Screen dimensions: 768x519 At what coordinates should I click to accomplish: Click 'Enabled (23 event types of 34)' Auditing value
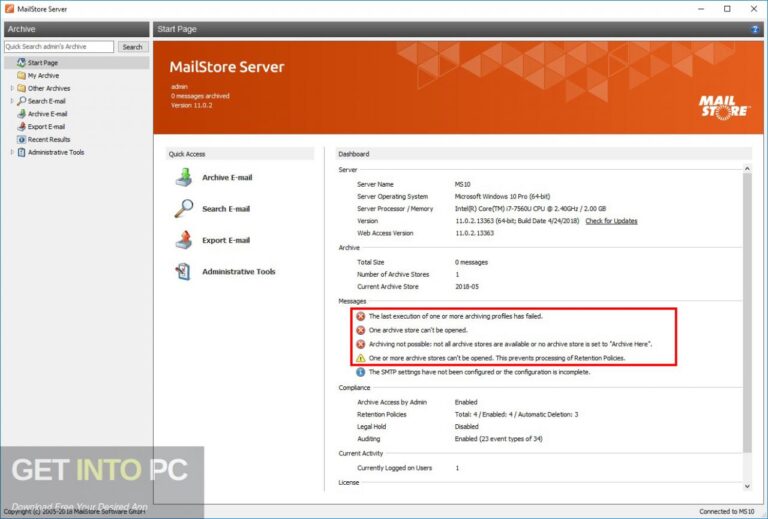[498, 439]
